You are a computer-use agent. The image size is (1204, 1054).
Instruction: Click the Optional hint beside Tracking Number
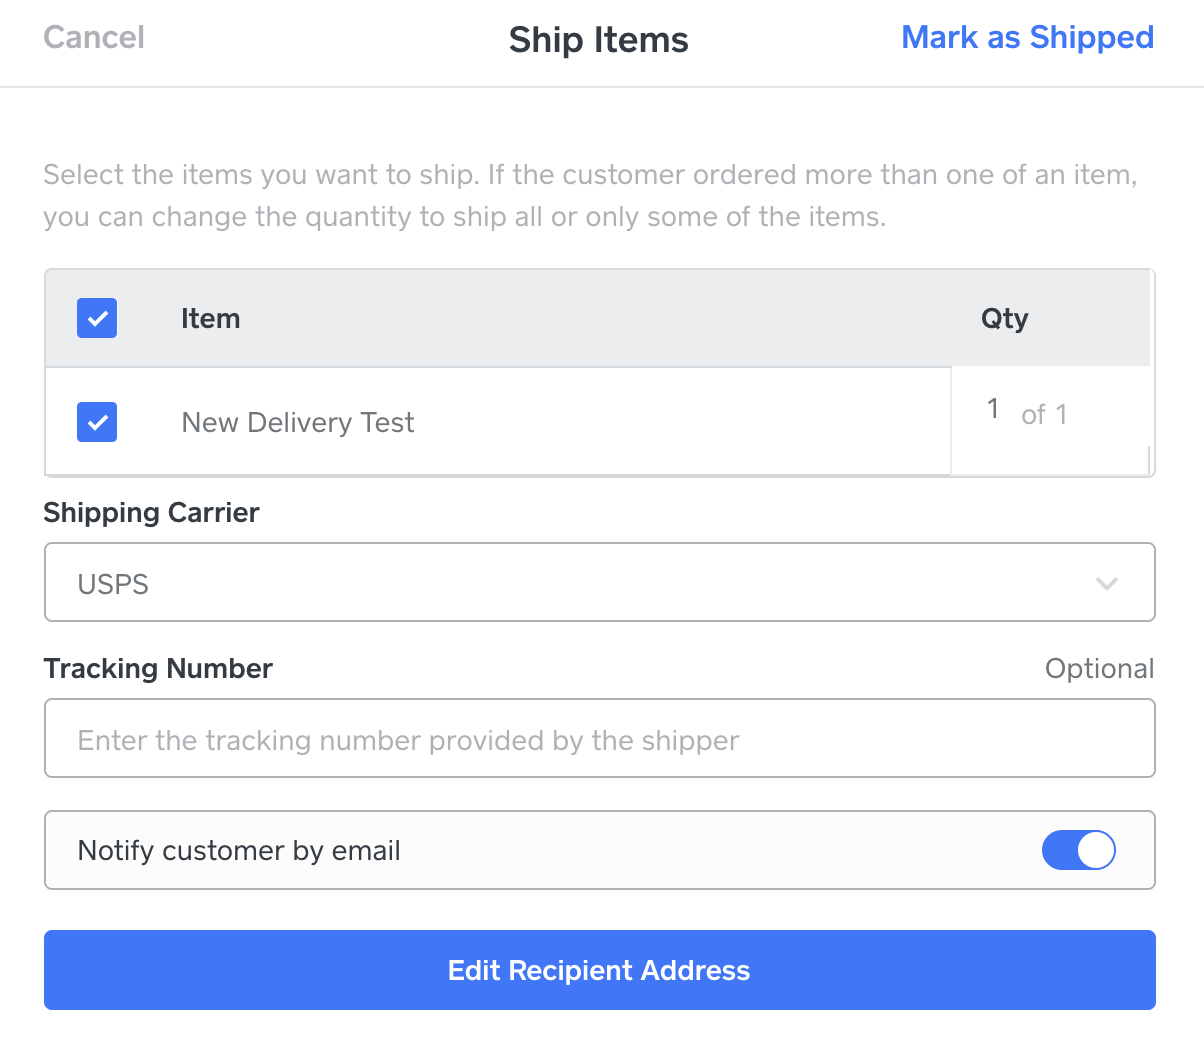[1099, 669]
